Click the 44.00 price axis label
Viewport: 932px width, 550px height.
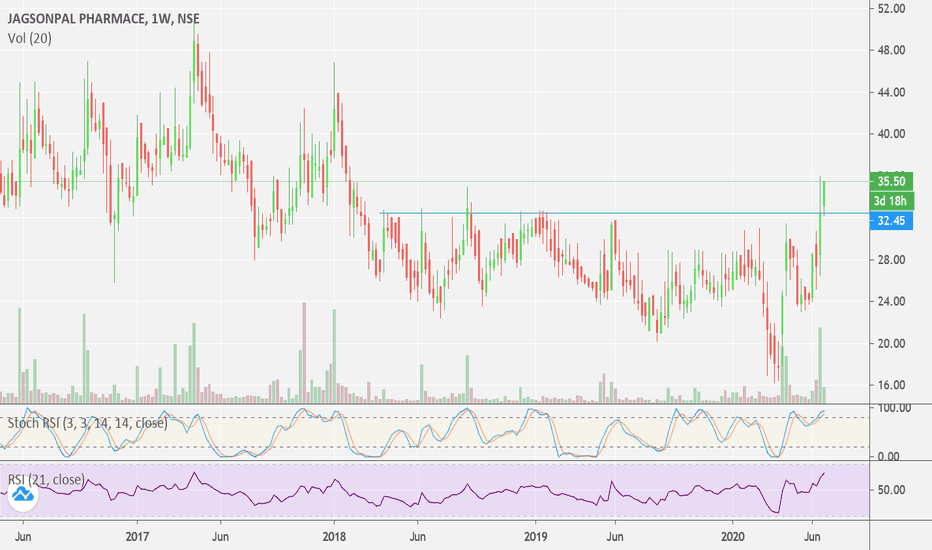tap(891, 92)
